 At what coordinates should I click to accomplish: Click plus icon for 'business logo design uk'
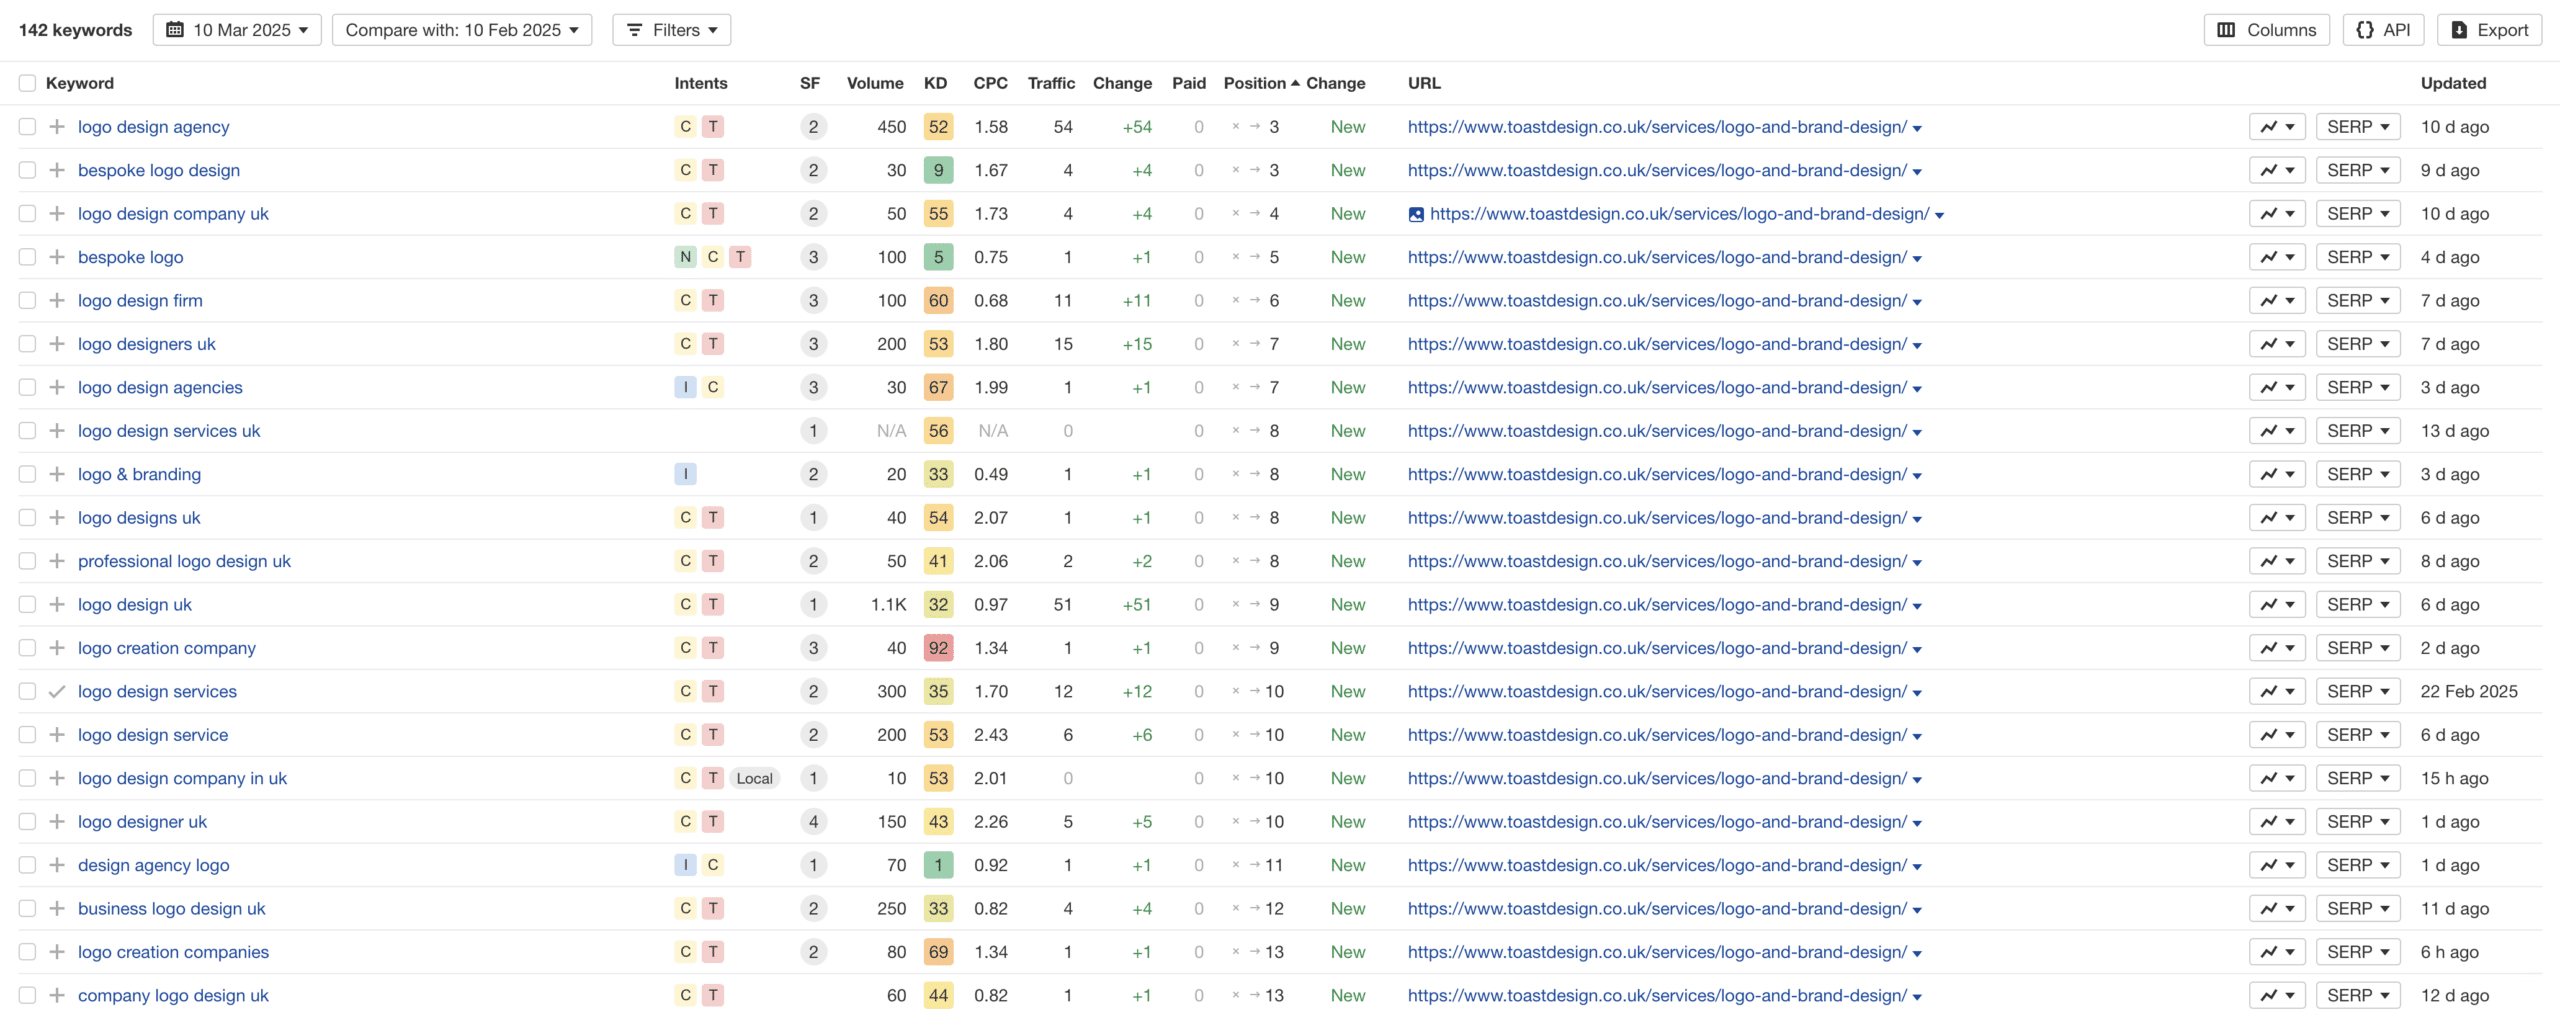[57, 908]
